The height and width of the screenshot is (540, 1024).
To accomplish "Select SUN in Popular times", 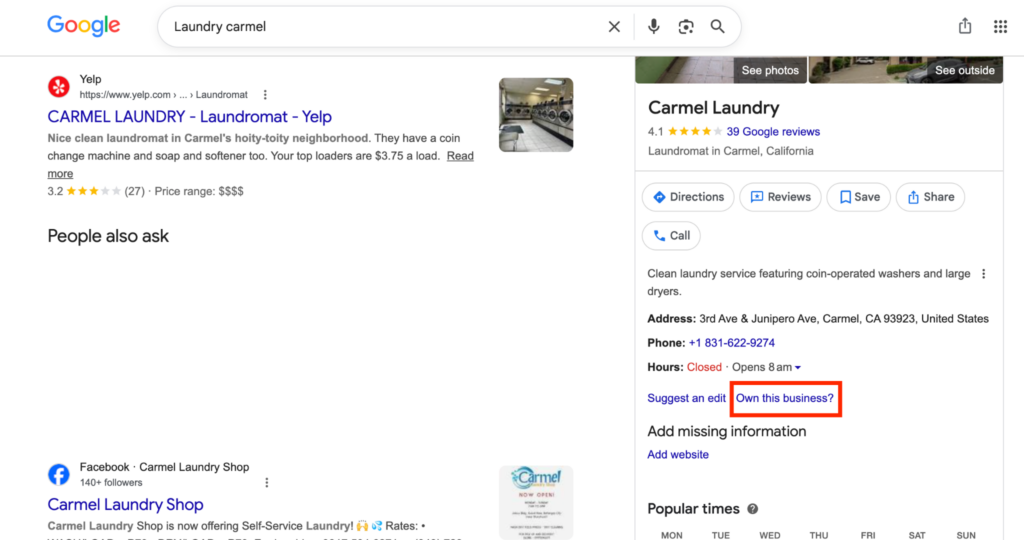I will coord(966,535).
